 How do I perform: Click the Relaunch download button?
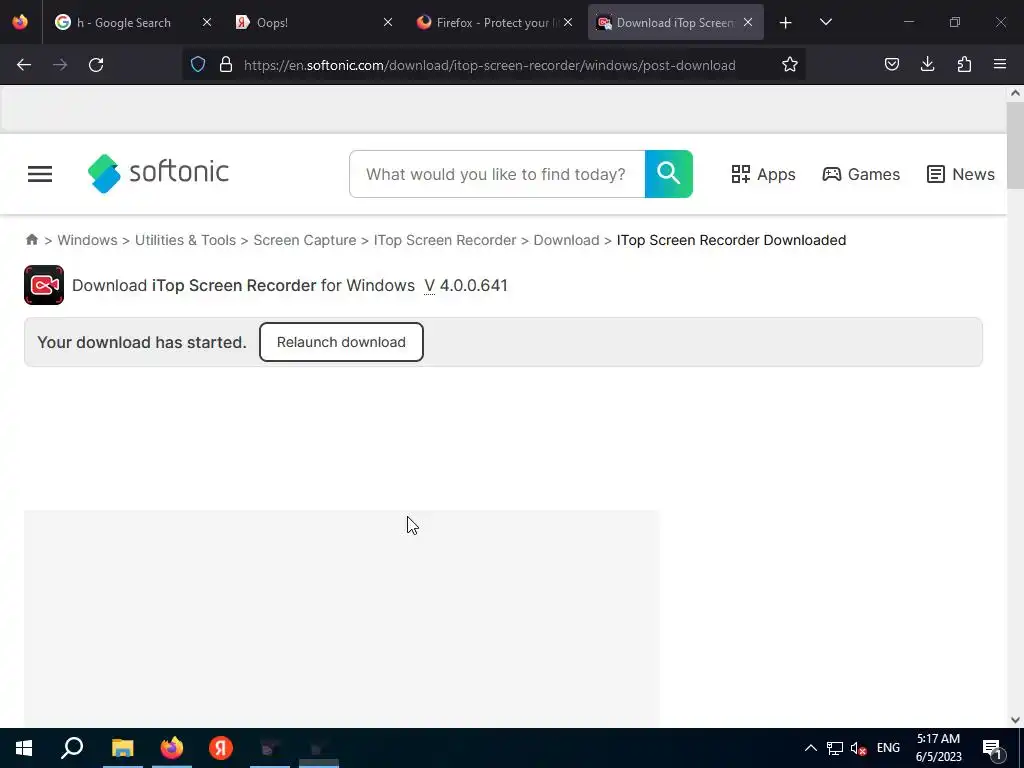pyautogui.click(x=342, y=342)
